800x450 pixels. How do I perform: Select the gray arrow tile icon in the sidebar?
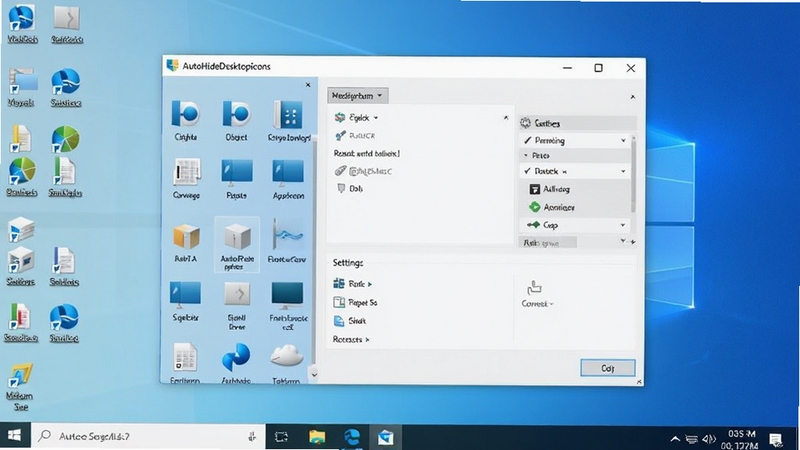[237, 294]
